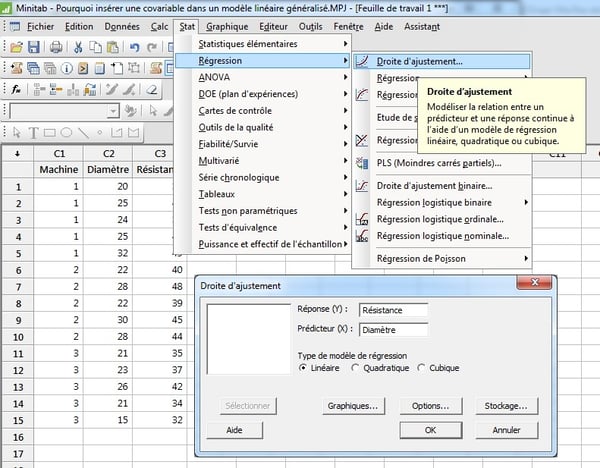
Task: Select Droite d'ajustement binaire menu entry
Action: point(435,185)
